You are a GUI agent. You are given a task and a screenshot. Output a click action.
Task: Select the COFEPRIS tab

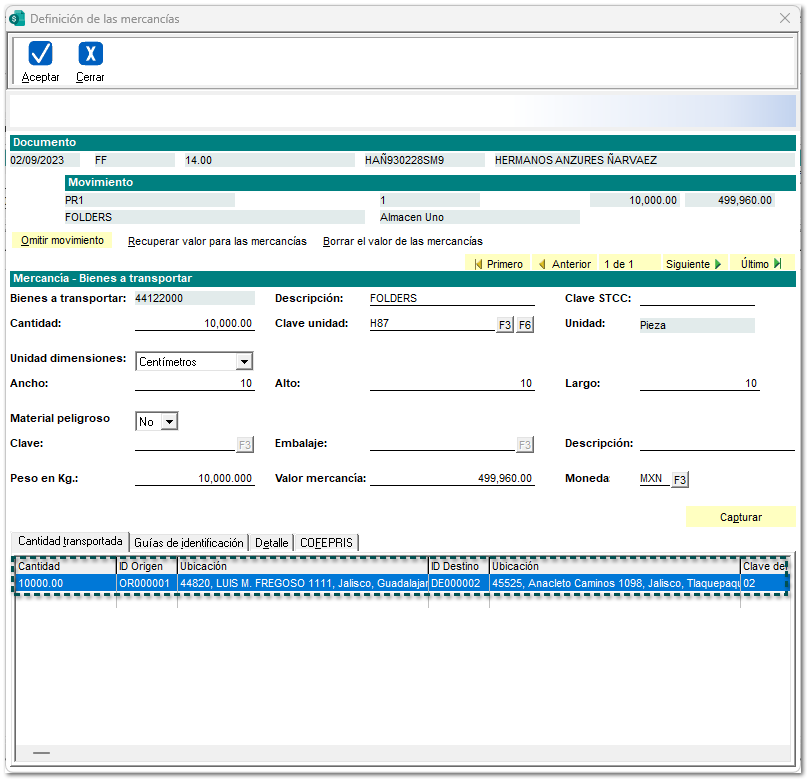pyautogui.click(x=327, y=543)
